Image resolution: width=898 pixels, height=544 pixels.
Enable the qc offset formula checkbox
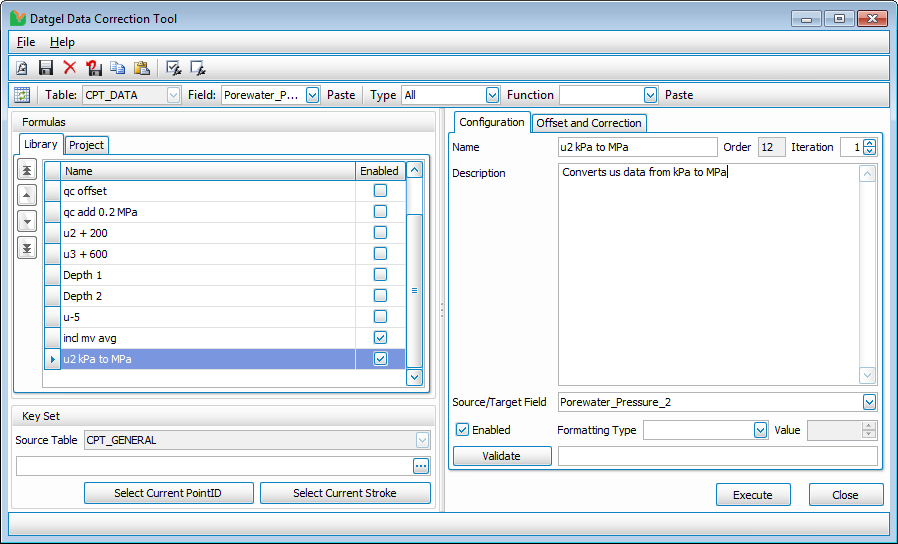point(380,191)
